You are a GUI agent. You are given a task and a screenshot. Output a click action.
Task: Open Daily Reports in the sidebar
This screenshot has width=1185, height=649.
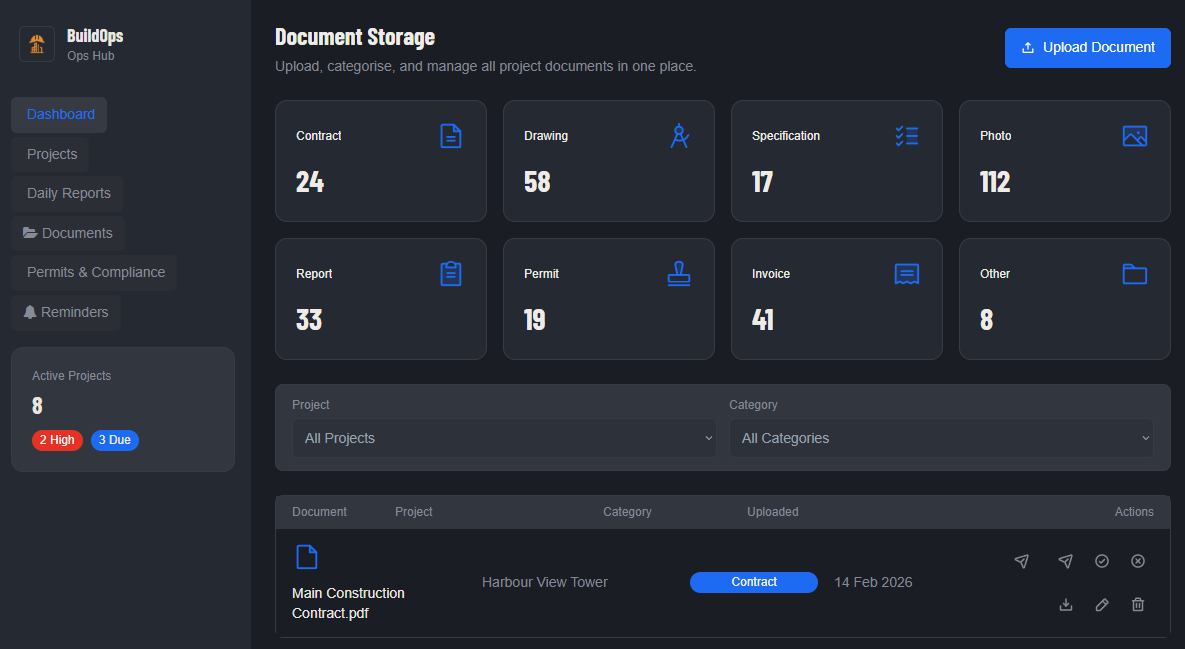(67, 193)
